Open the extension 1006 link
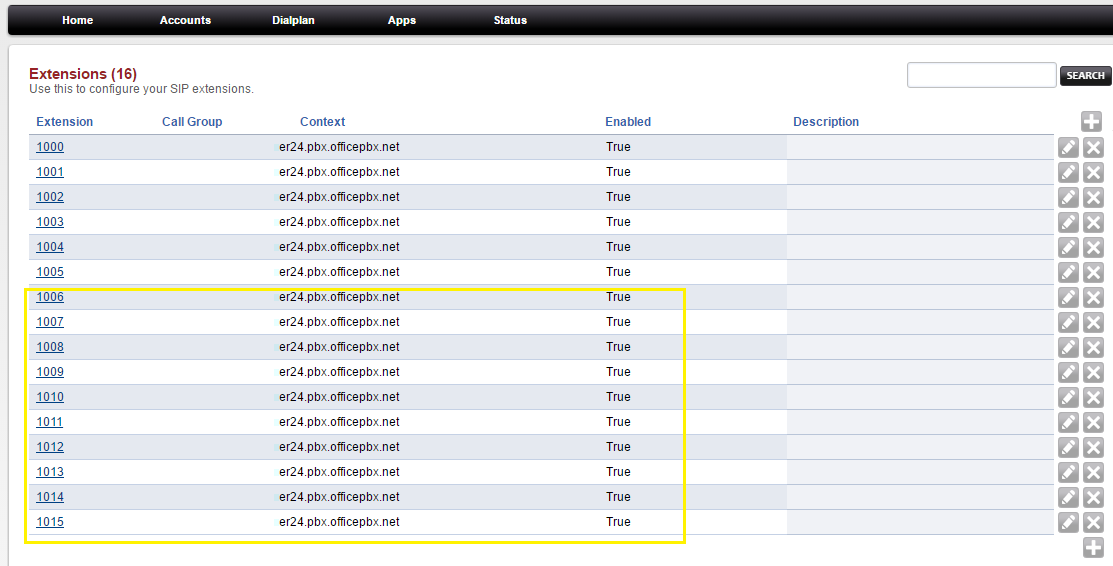1113x566 pixels. coord(50,297)
